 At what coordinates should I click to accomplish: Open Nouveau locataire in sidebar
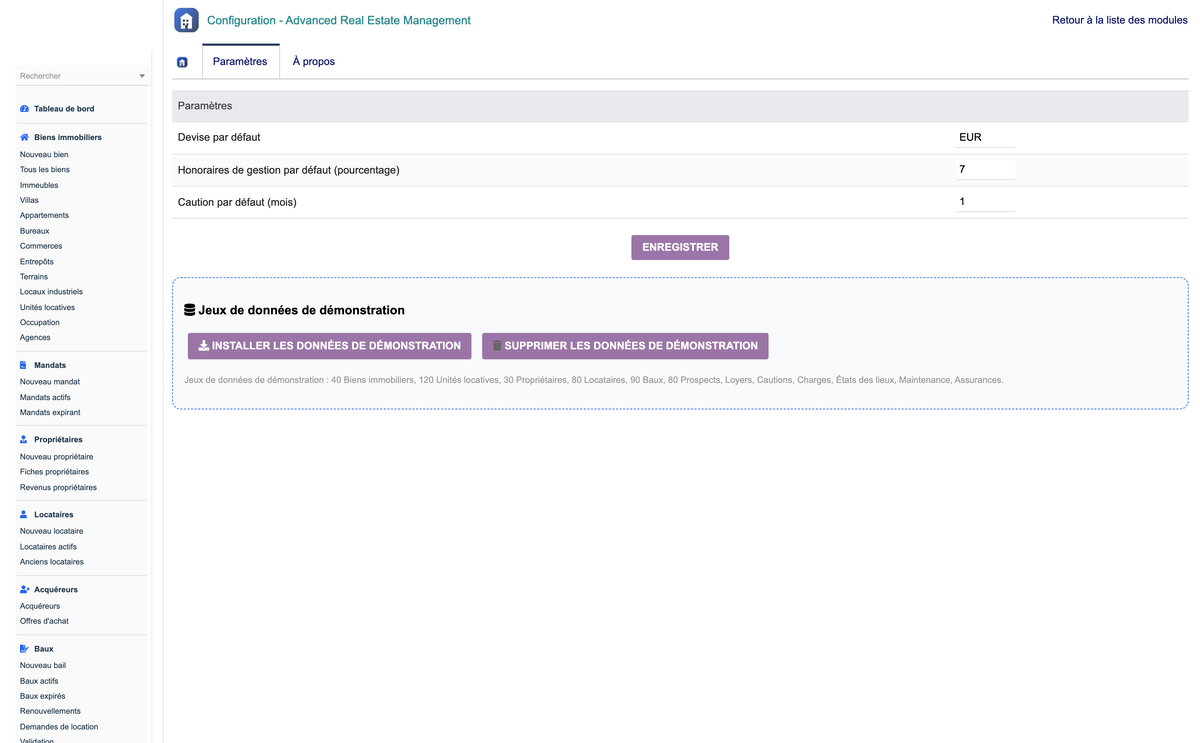click(x=51, y=531)
